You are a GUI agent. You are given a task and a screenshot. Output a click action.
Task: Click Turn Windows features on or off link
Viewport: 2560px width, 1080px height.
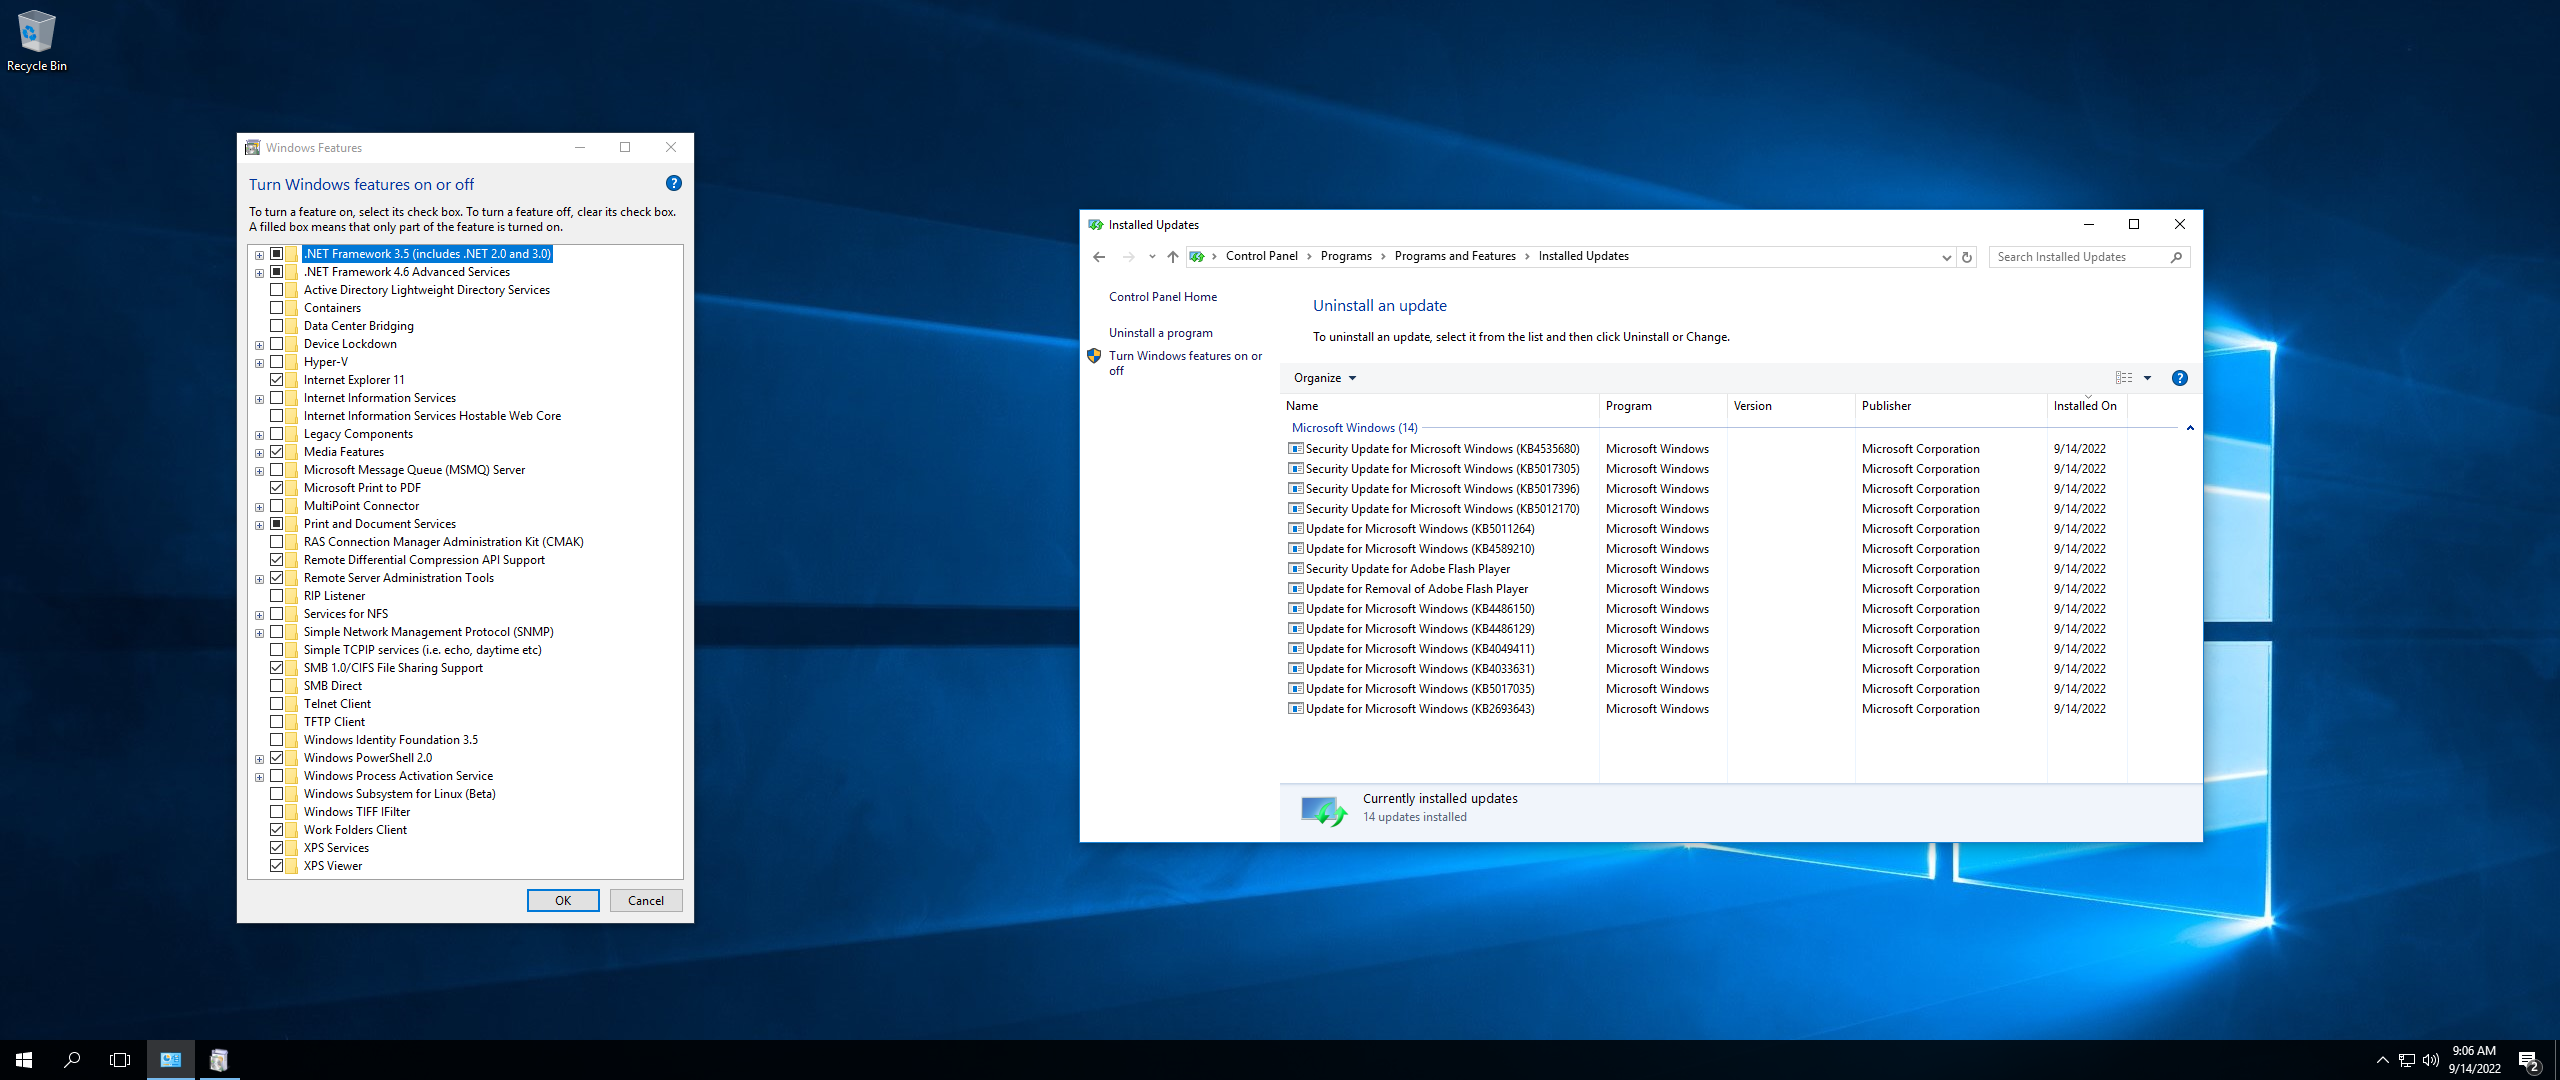click(x=1185, y=363)
